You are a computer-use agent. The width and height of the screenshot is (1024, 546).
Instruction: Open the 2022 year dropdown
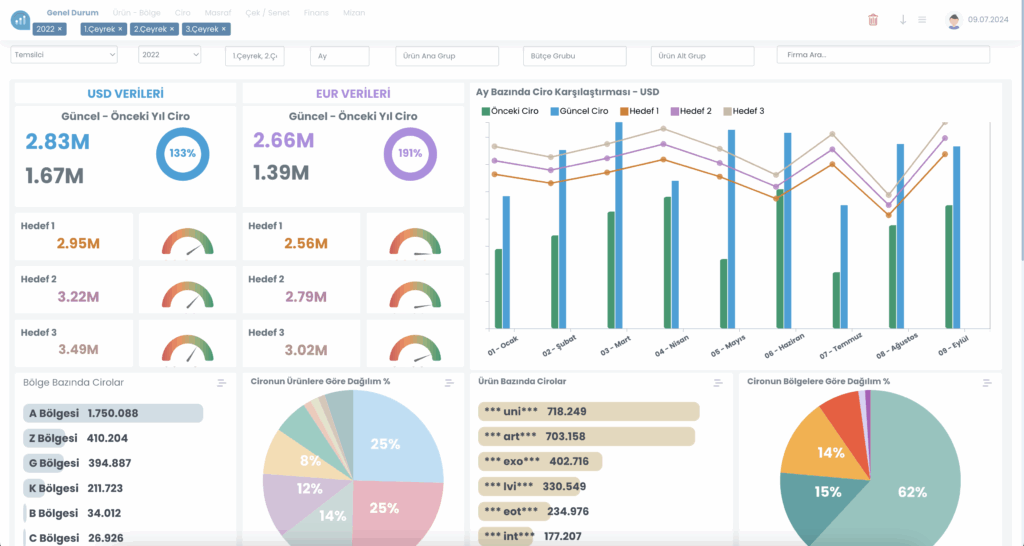point(170,56)
